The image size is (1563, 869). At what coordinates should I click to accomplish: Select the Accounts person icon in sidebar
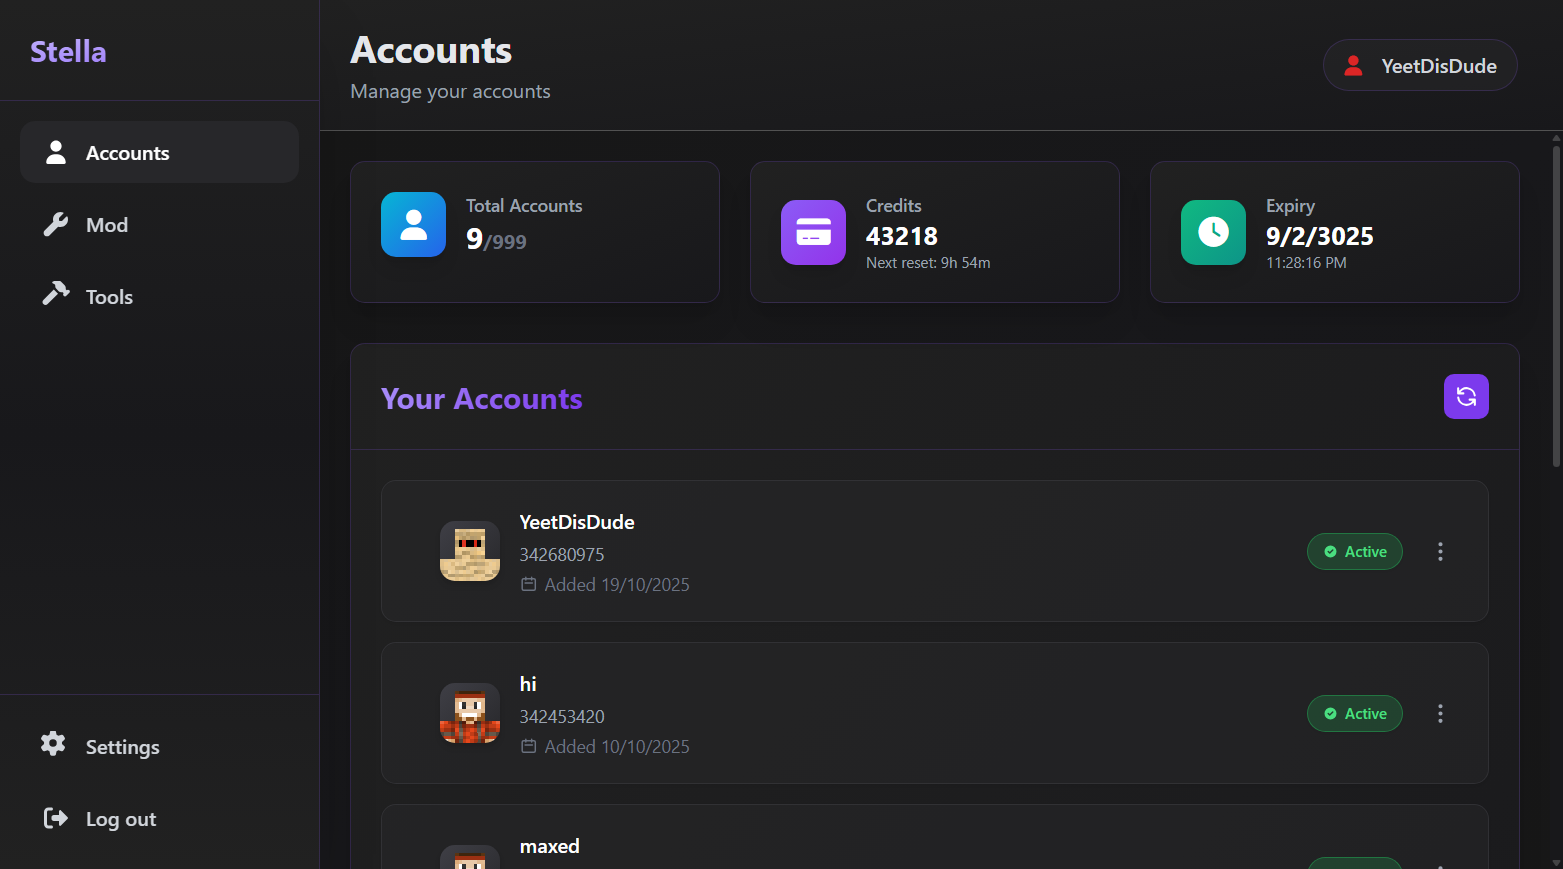[x=55, y=152]
